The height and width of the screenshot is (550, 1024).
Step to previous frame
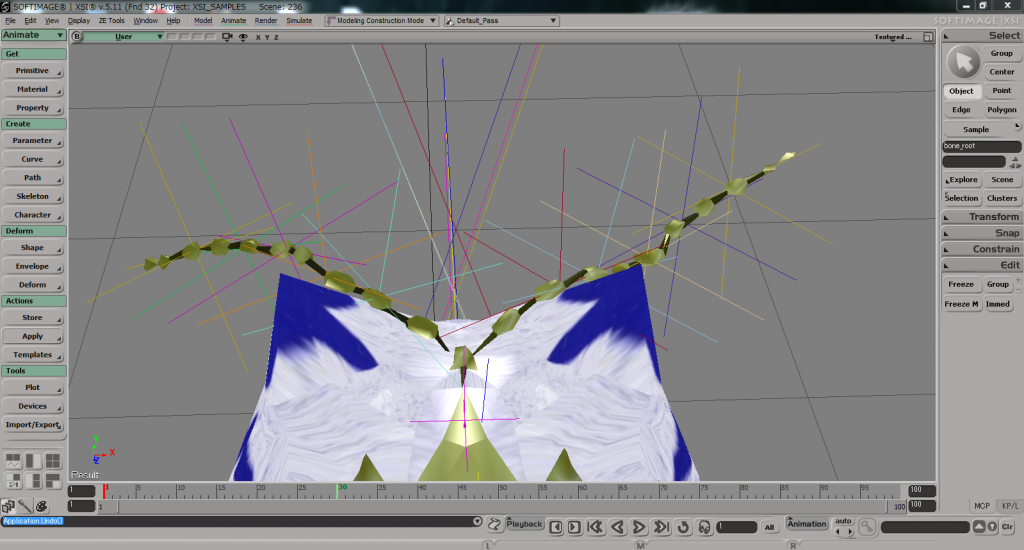click(556, 527)
